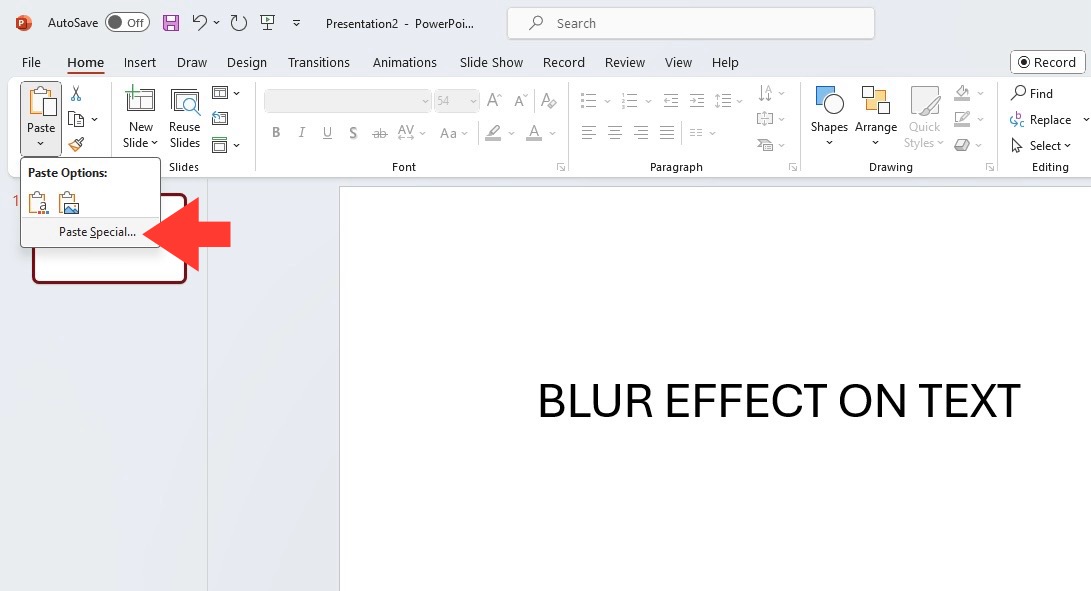This screenshot has height=591, width=1091.
Task: Open Line Spacing options
Action: pyautogui.click(x=729, y=101)
